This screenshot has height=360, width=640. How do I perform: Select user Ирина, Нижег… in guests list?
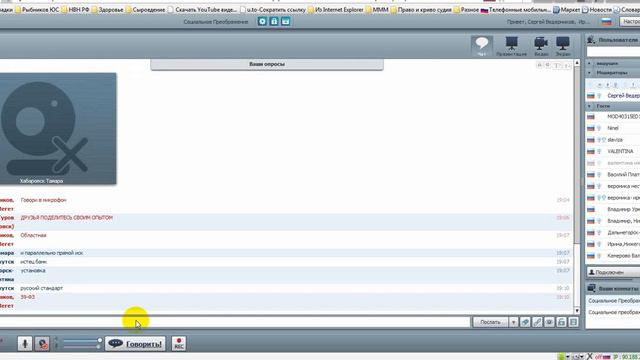613,244
